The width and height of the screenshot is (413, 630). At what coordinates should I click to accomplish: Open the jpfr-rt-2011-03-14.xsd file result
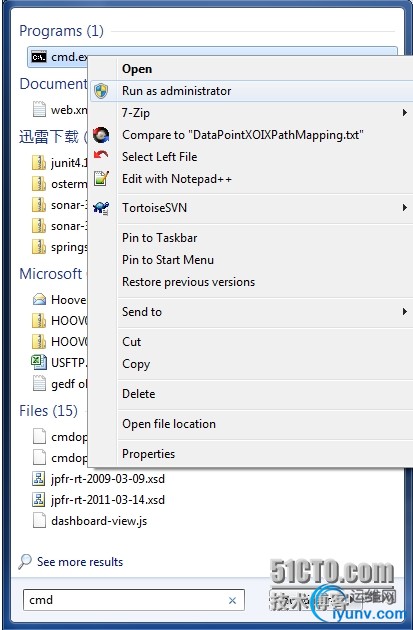108,499
